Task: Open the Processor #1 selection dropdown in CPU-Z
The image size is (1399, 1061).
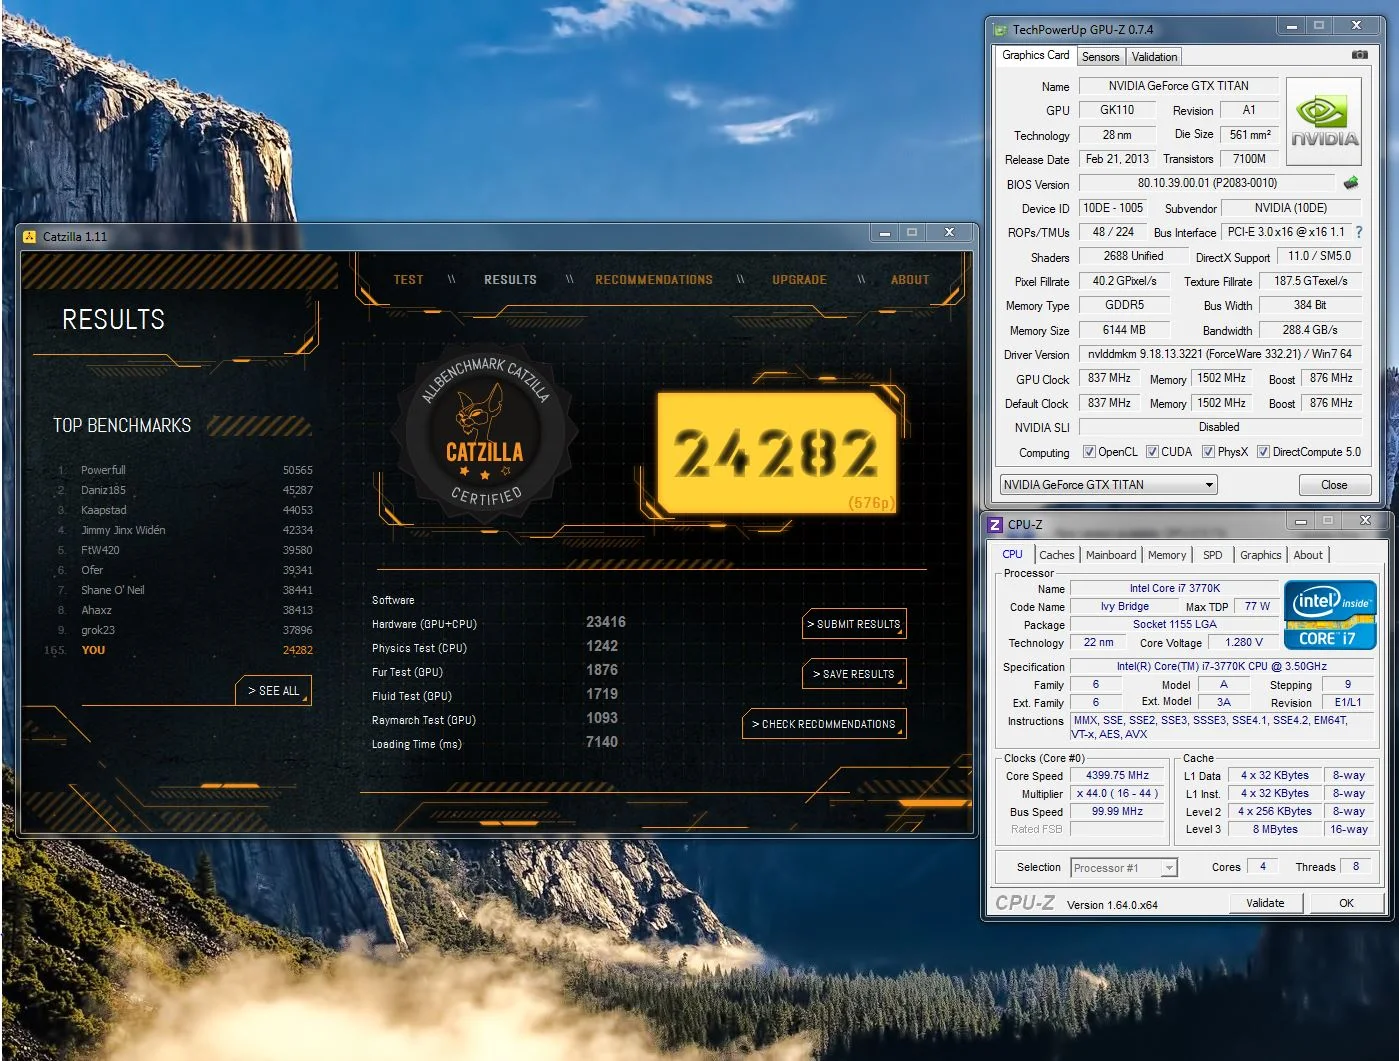Action: point(1124,868)
